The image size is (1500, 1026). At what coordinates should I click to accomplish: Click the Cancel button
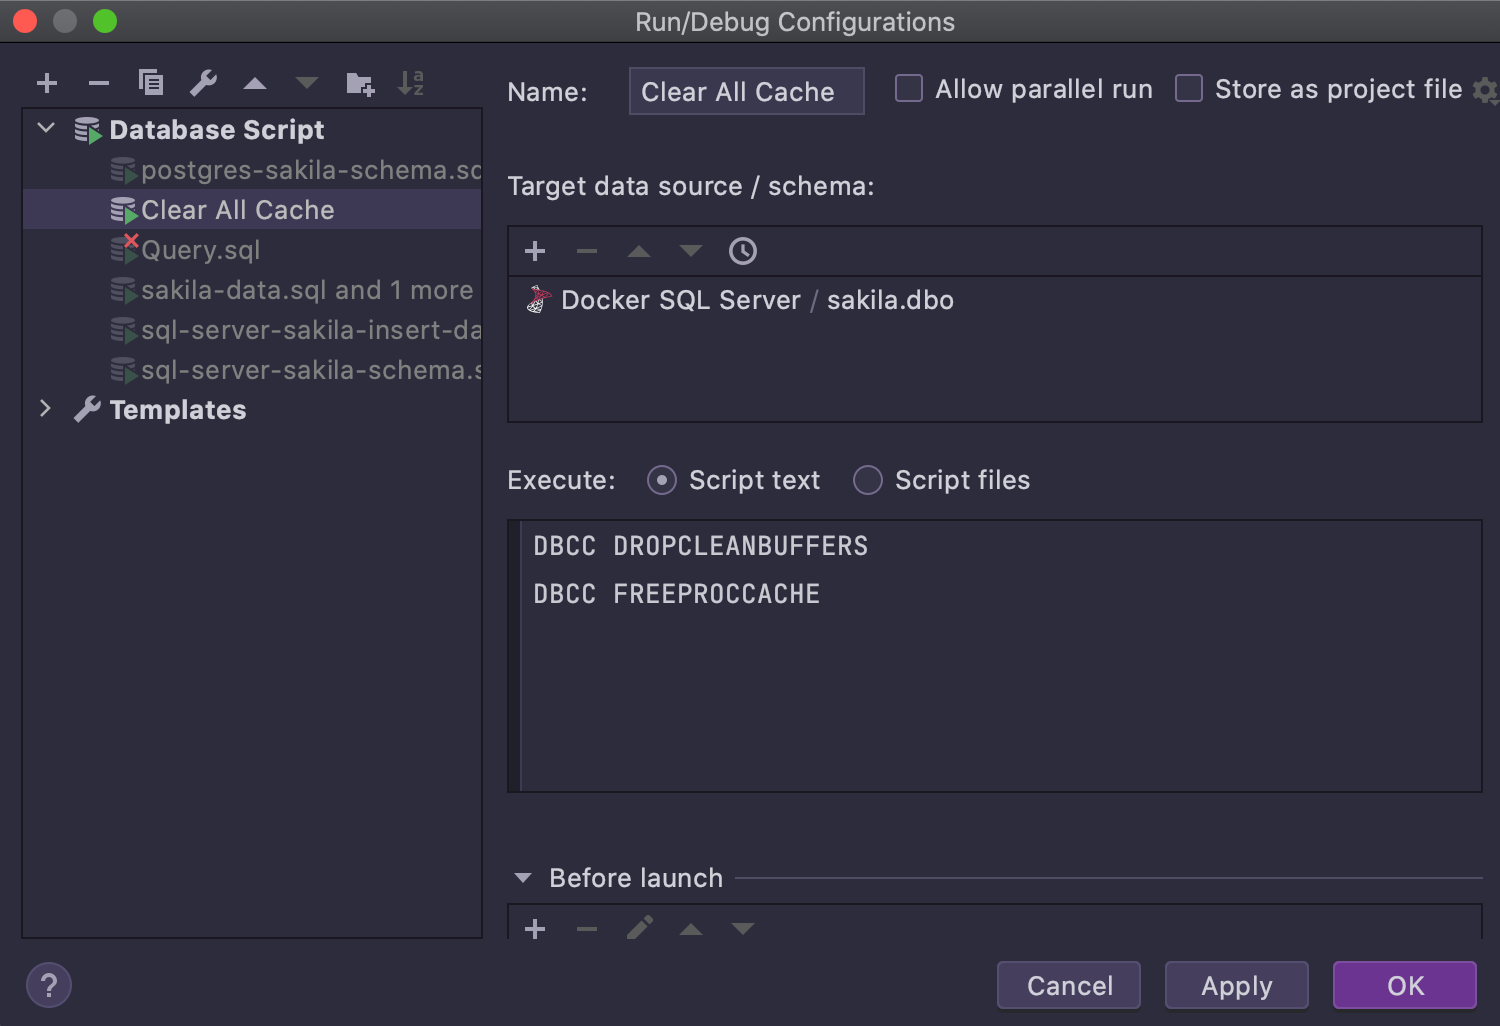[x=1069, y=986]
